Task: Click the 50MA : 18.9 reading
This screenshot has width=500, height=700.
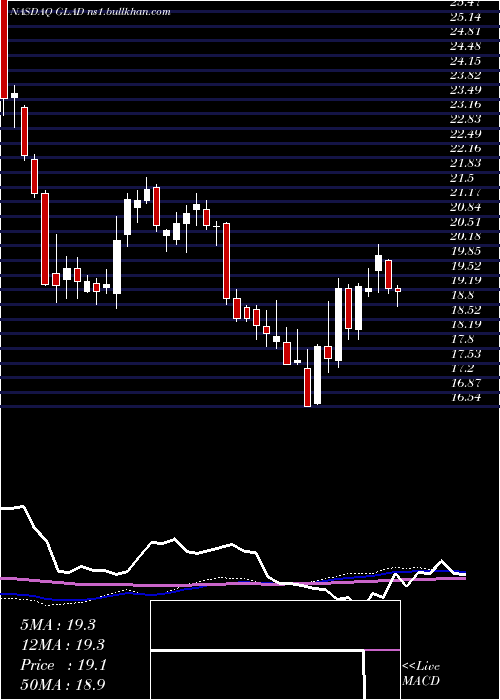Action: 63,684
